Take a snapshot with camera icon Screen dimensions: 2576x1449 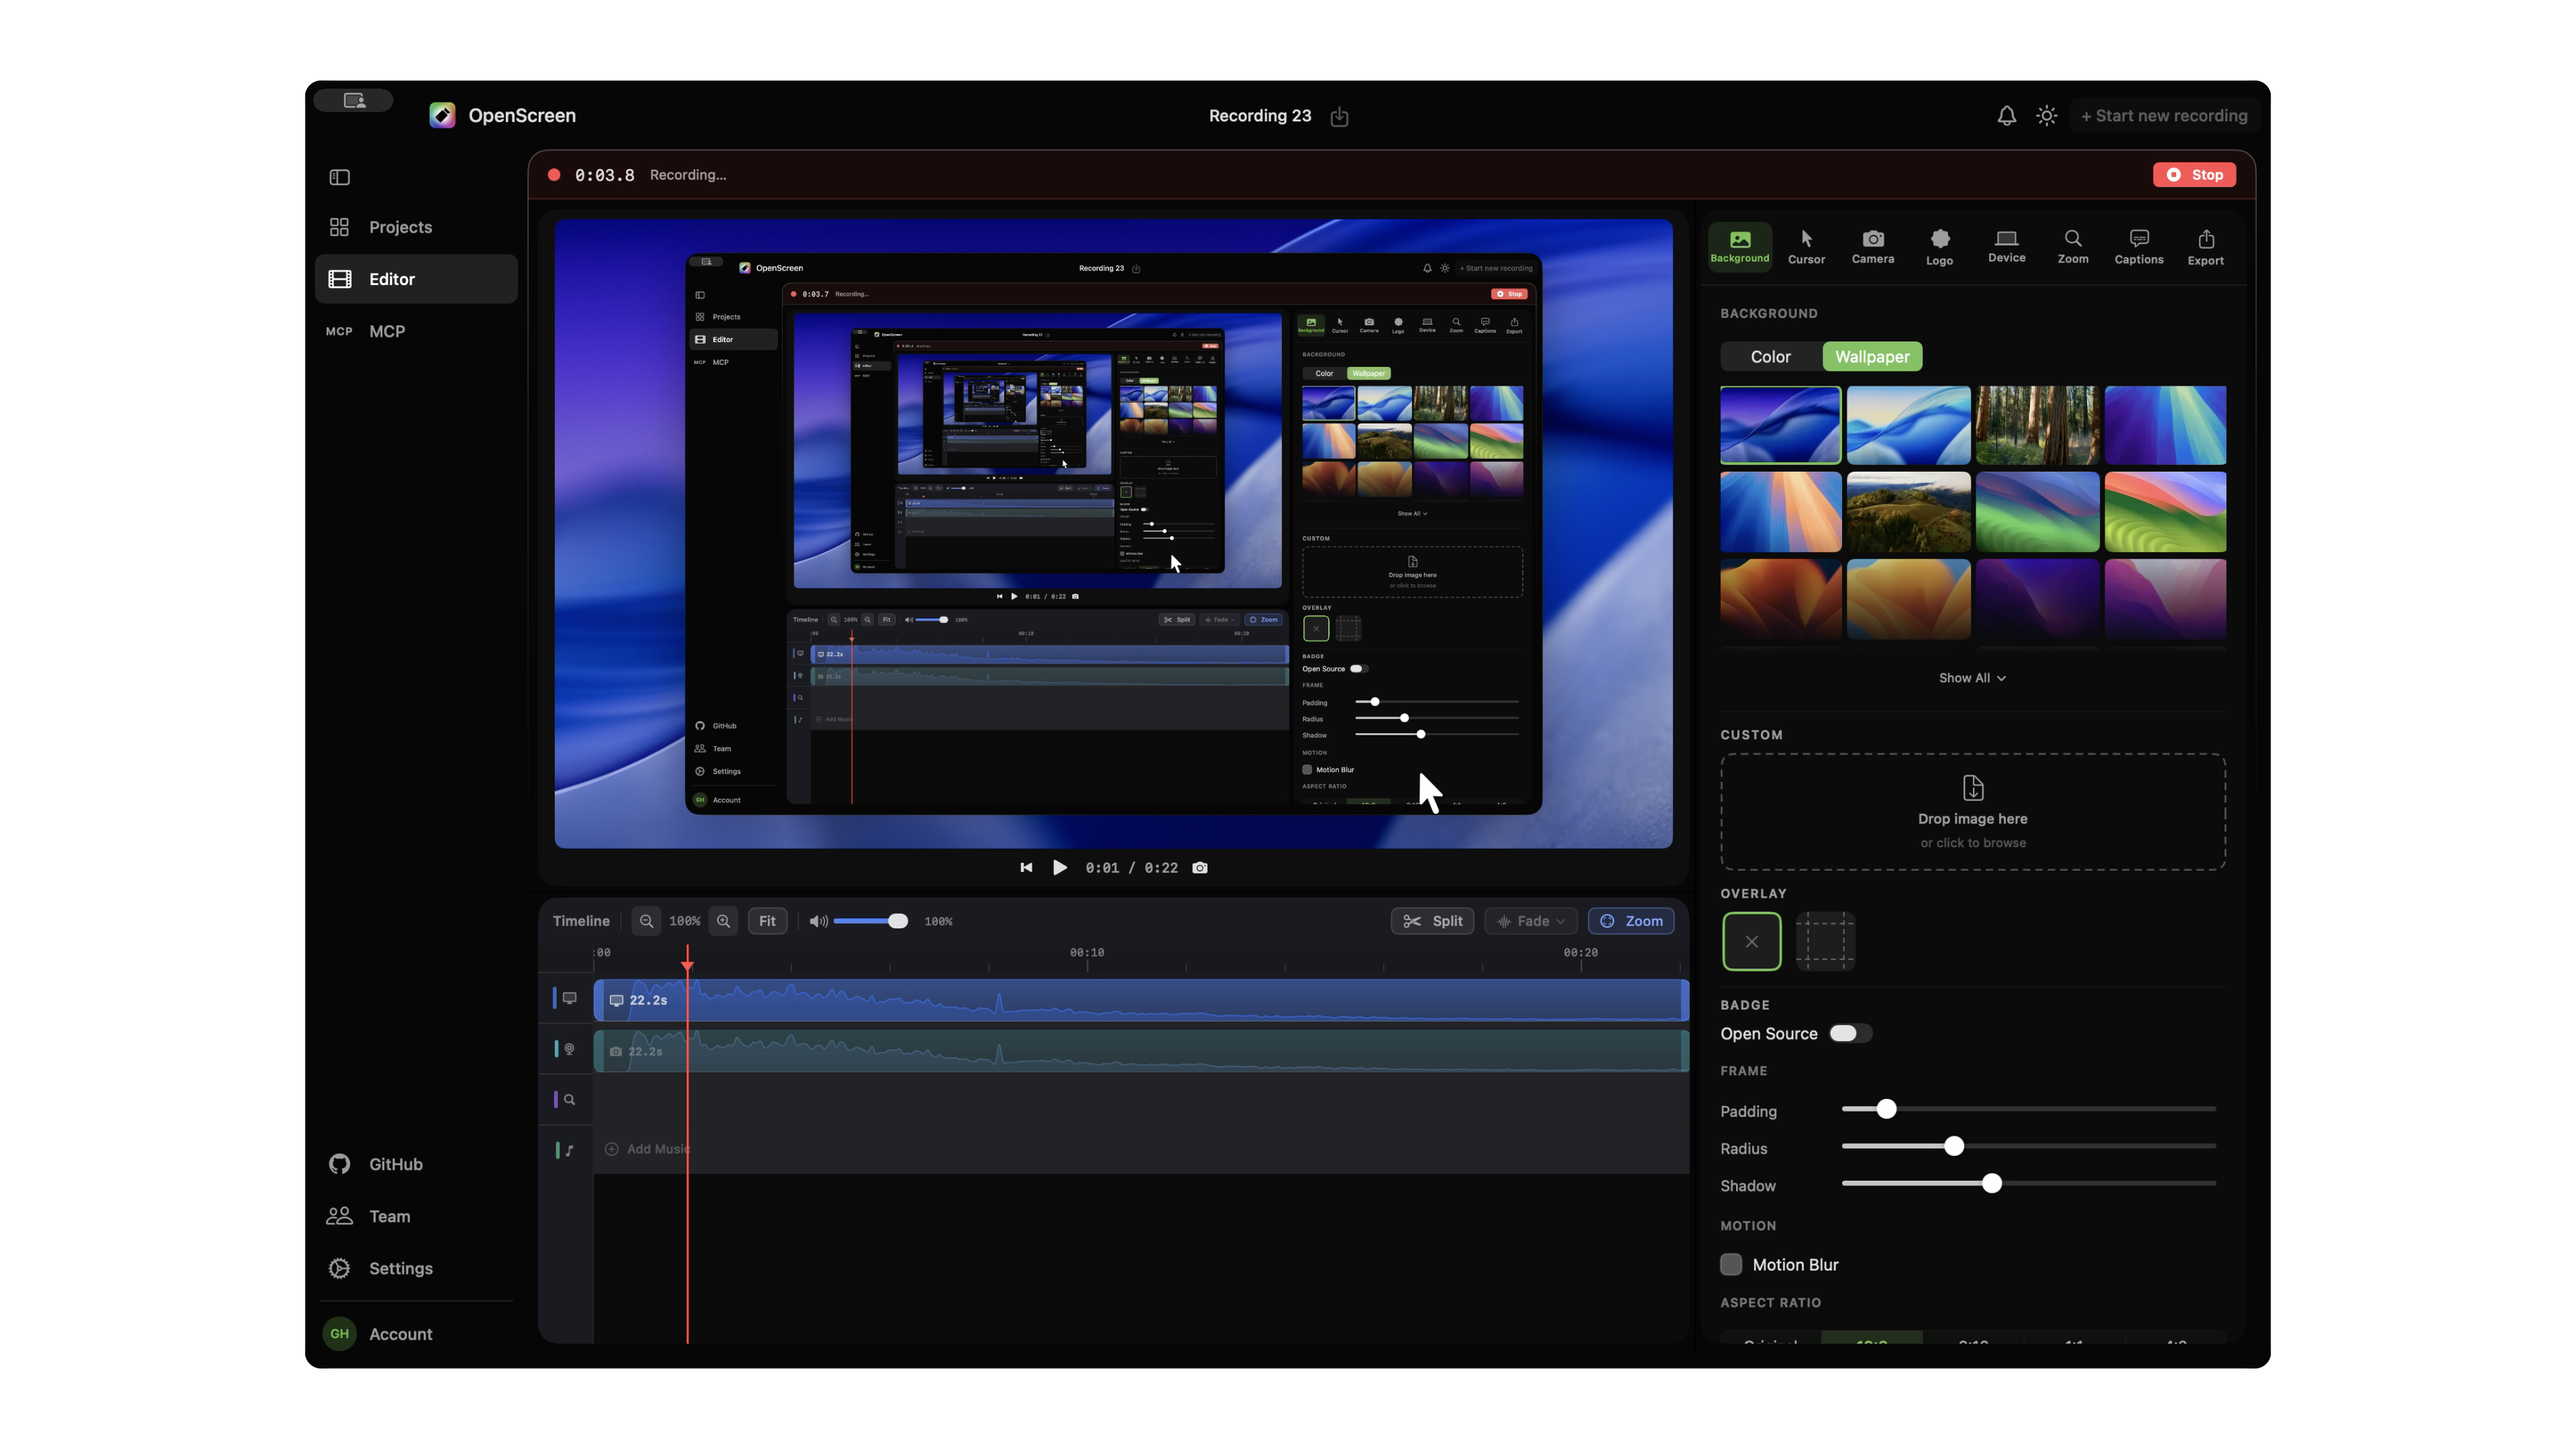tap(1200, 868)
